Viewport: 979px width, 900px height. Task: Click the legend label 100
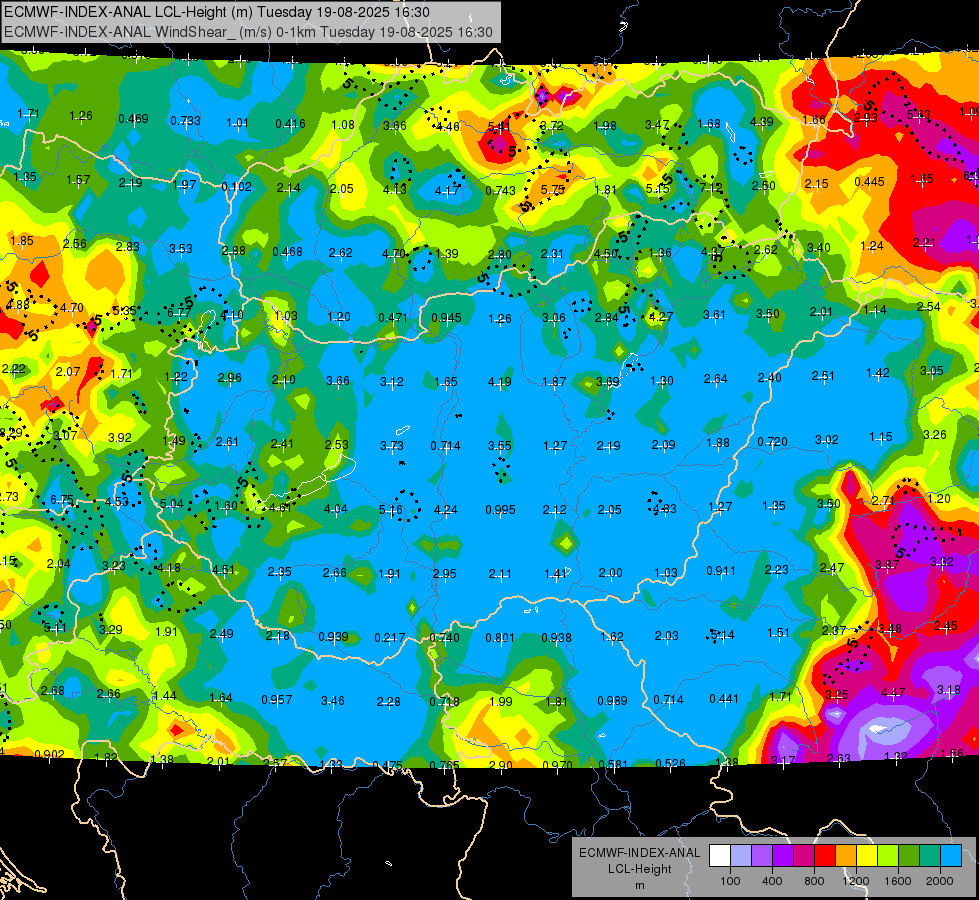[730, 881]
